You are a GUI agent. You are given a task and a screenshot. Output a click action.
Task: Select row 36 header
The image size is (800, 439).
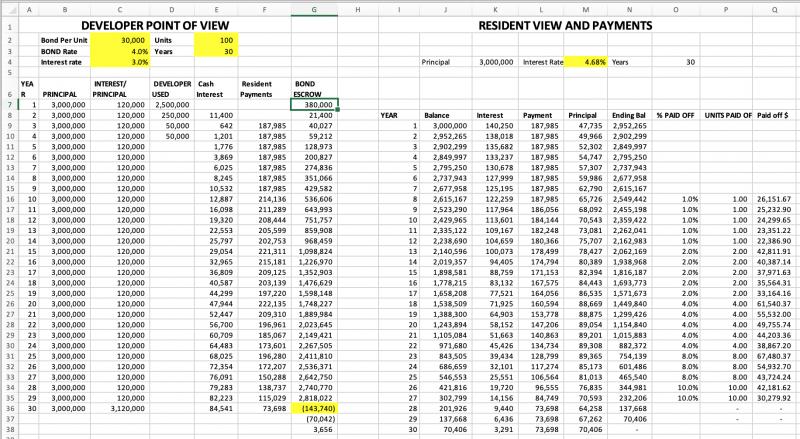[10, 408]
